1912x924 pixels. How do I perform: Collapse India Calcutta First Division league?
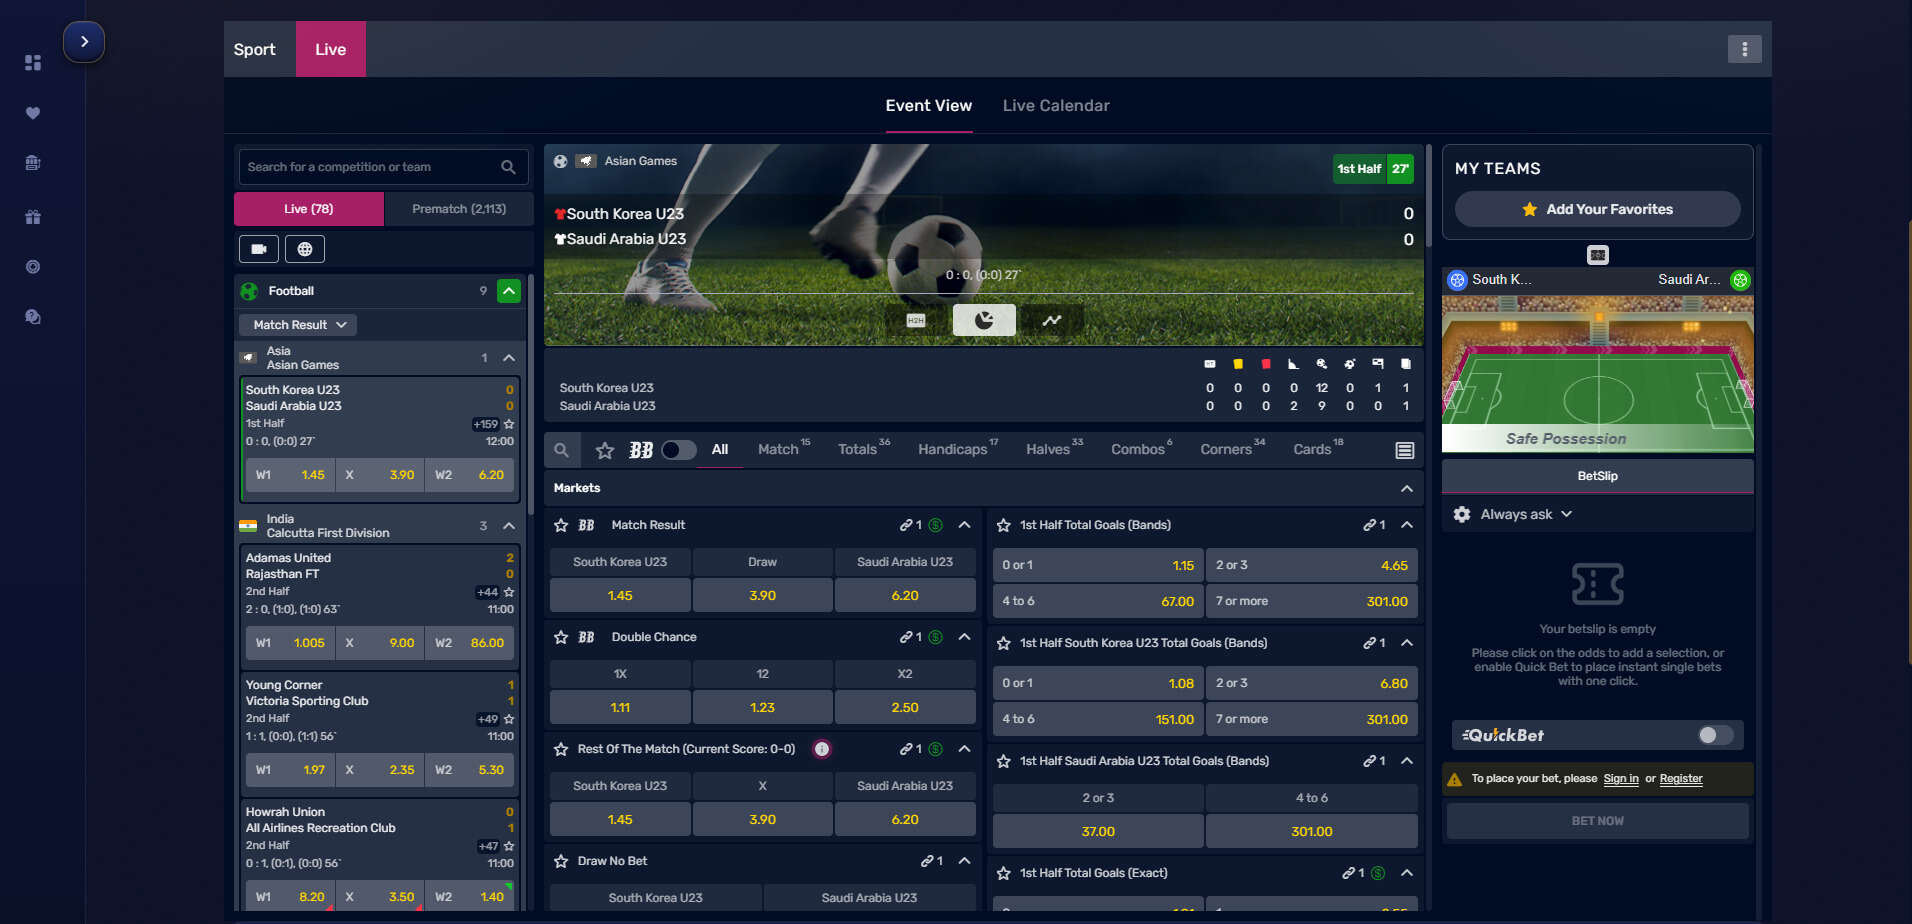coord(509,526)
